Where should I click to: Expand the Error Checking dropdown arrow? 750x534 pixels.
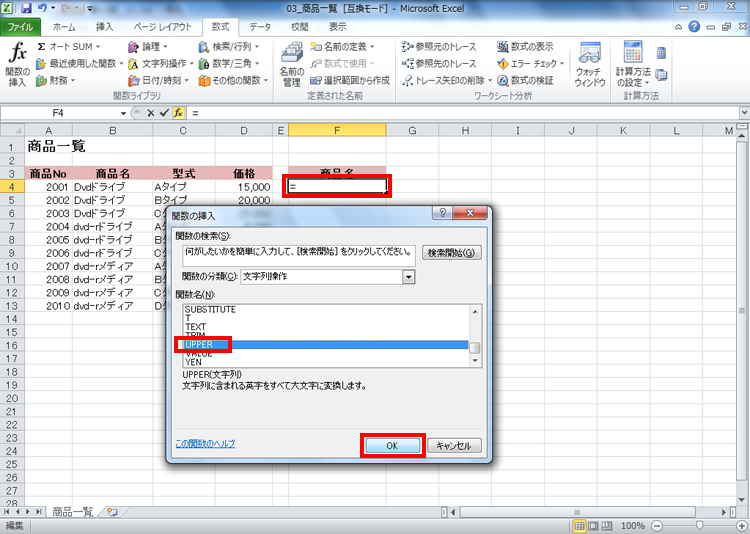(562, 64)
